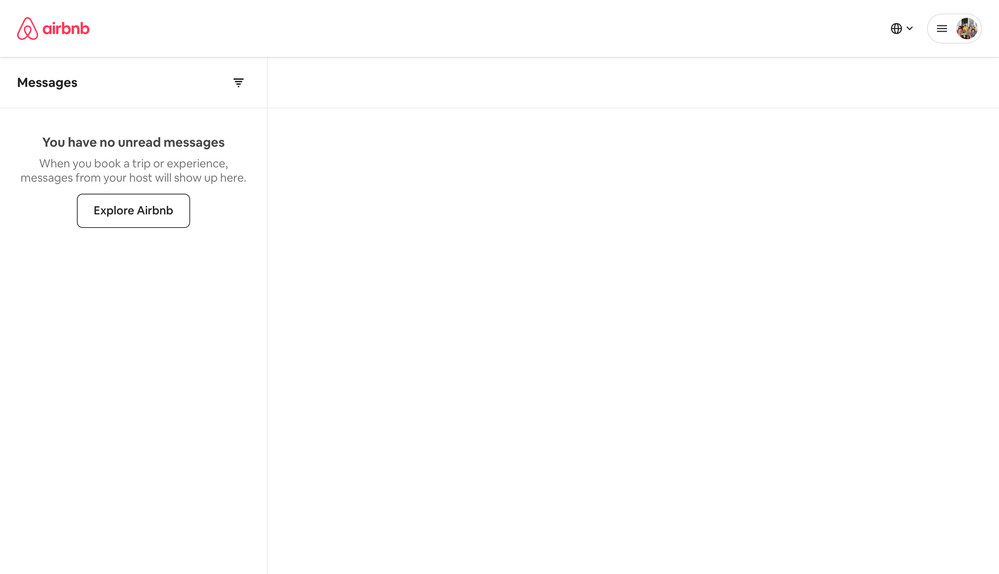Image resolution: width=999 pixels, height=574 pixels.
Task: Click the divider between sidebar and conversation
Action: (x=267, y=340)
